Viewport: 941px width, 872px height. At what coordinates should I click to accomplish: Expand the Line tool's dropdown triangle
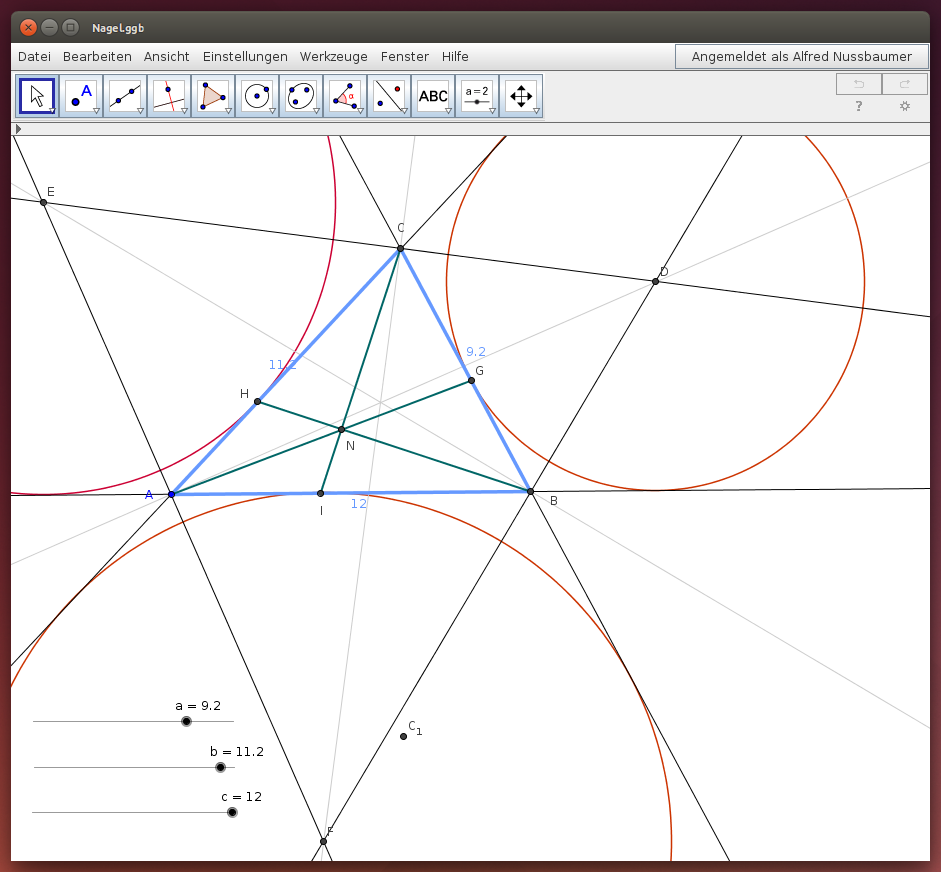point(140,111)
